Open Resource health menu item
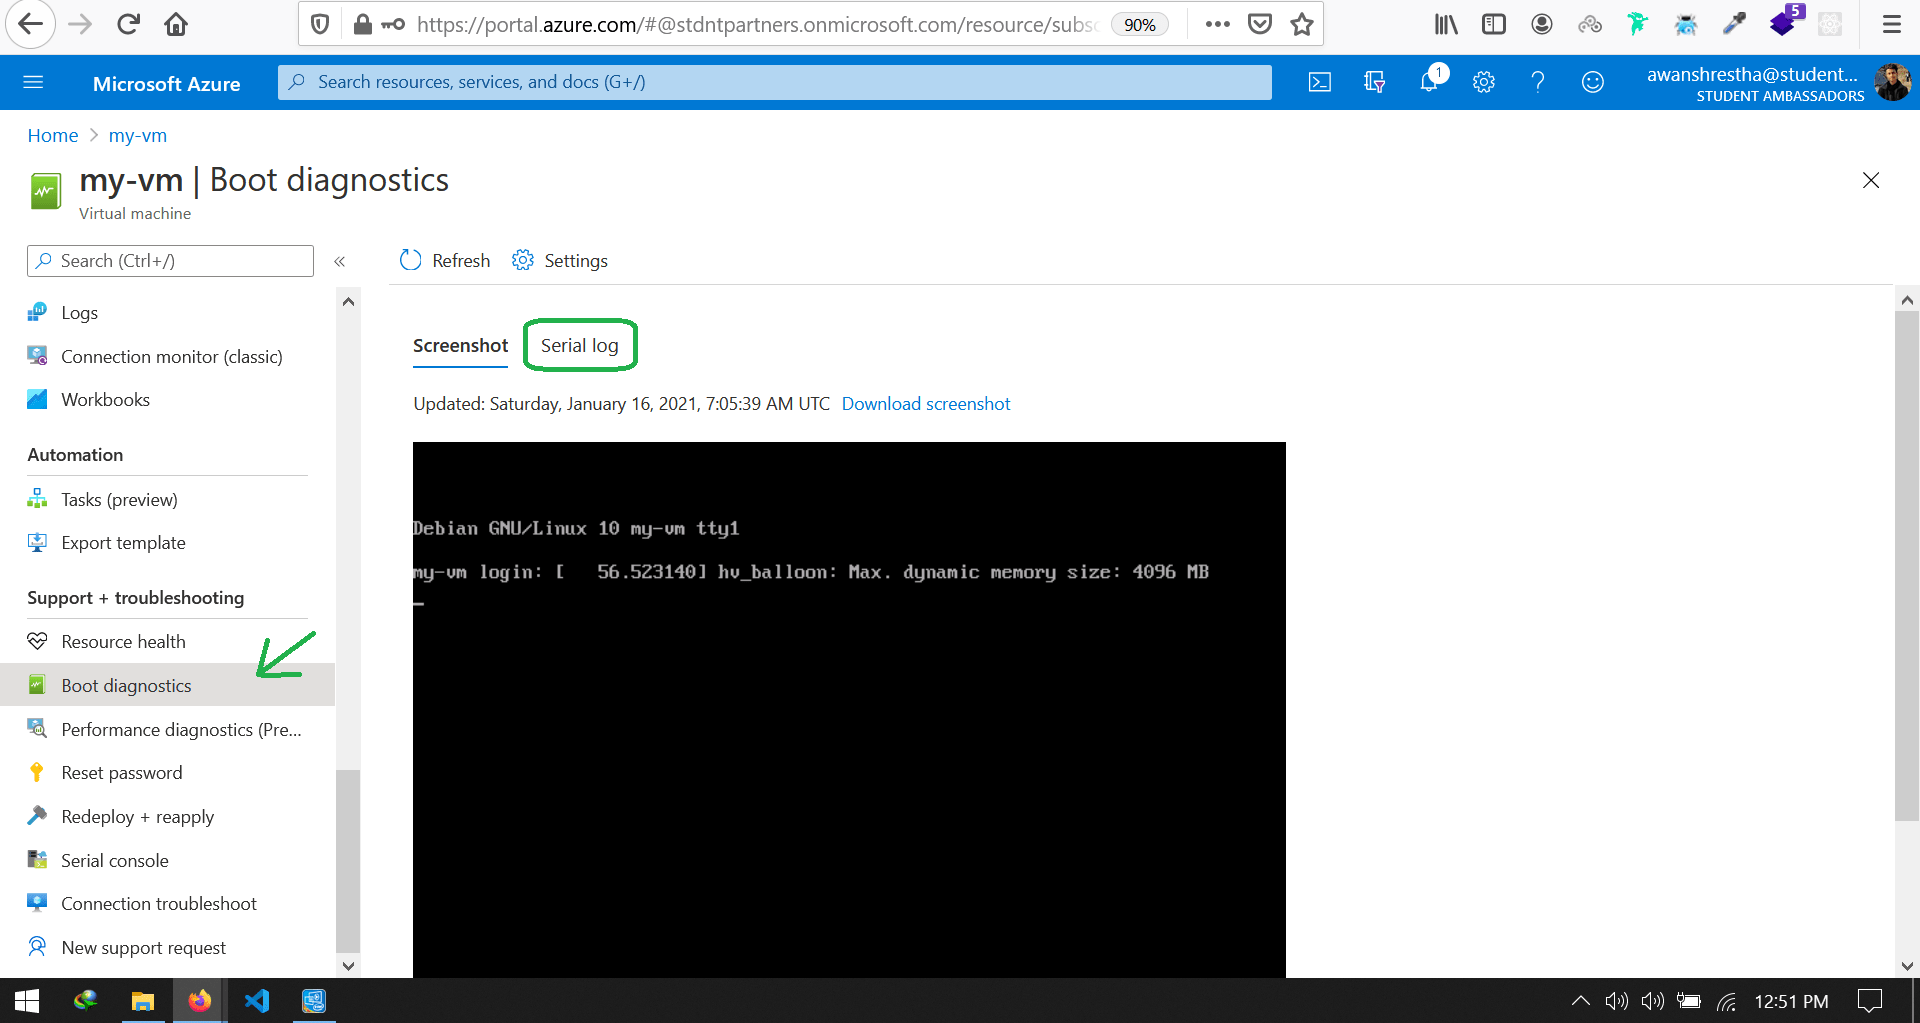This screenshot has width=1920, height=1023. pyautogui.click(x=167, y=642)
